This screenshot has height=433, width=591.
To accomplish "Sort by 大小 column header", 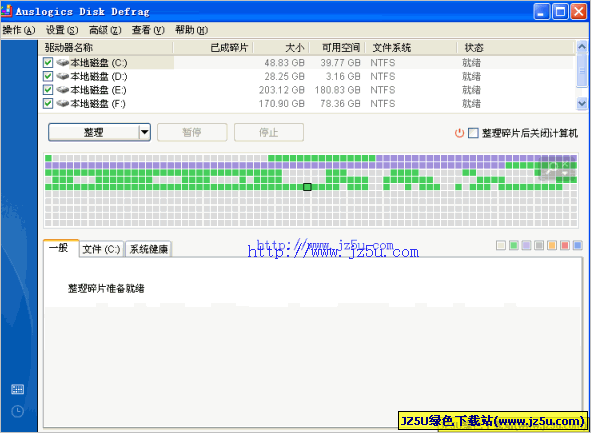I will coord(281,47).
